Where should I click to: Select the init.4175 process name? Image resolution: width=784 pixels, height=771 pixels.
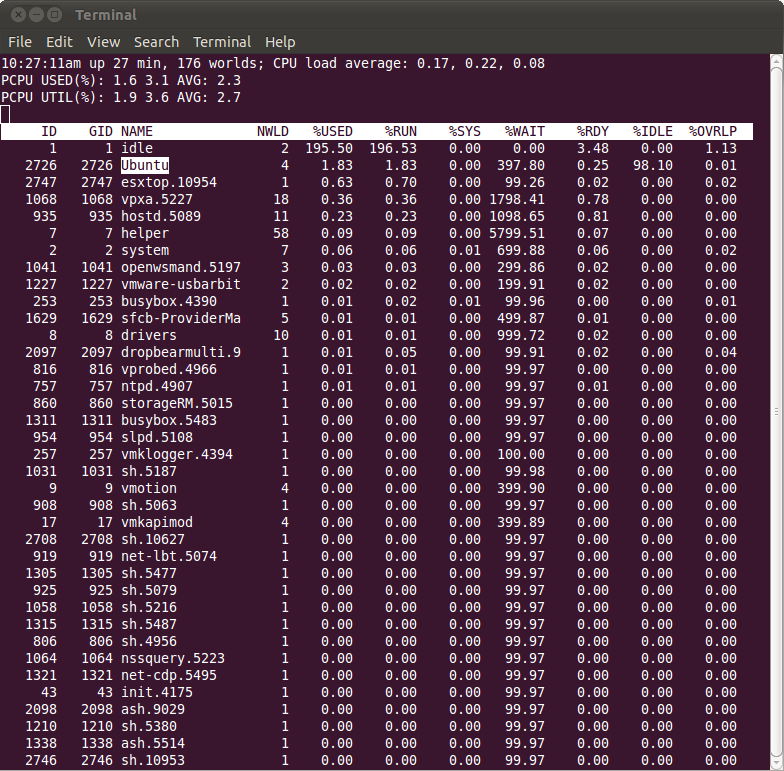(157, 692)
